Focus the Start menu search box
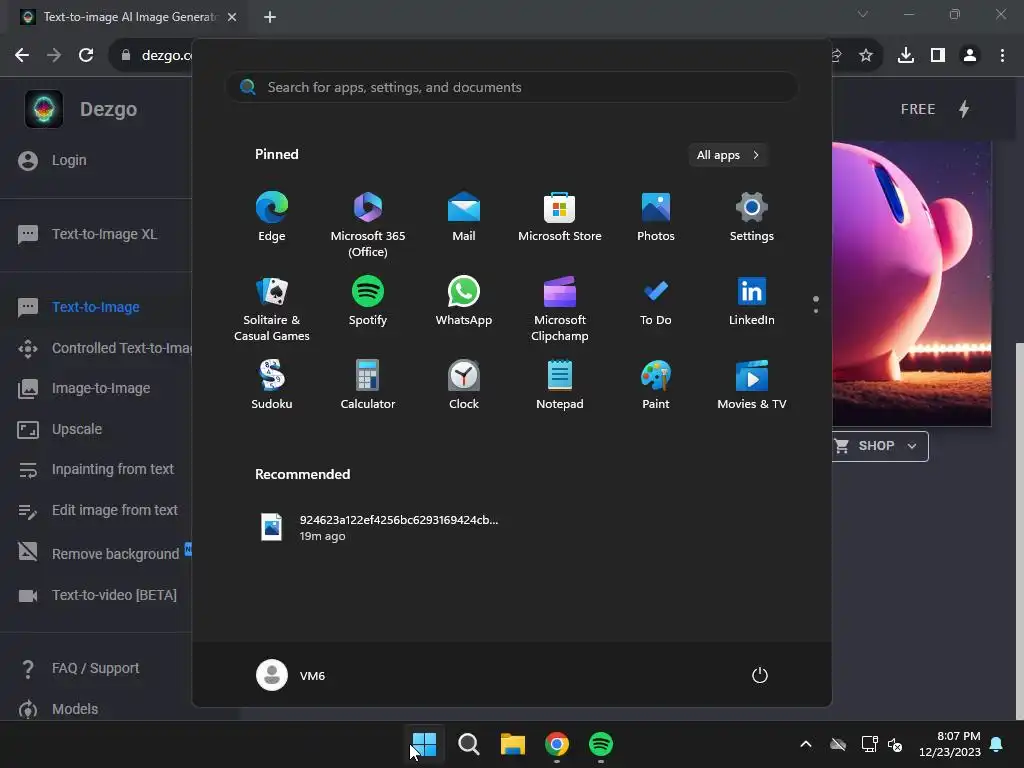The width and height of the screenshot is (1024, 768). 512,87
